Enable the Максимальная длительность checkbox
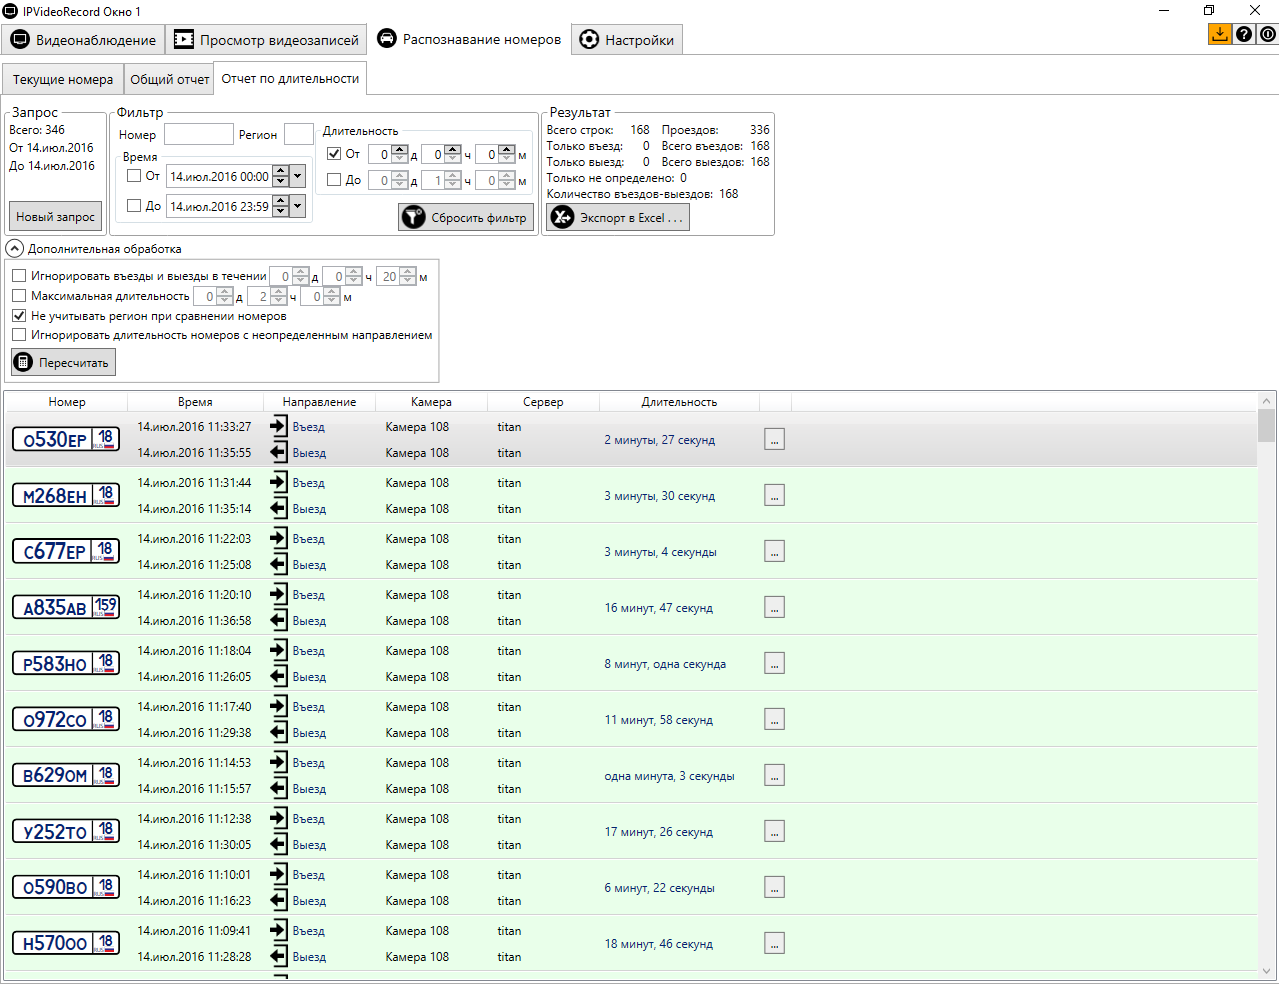 (19, 296)
